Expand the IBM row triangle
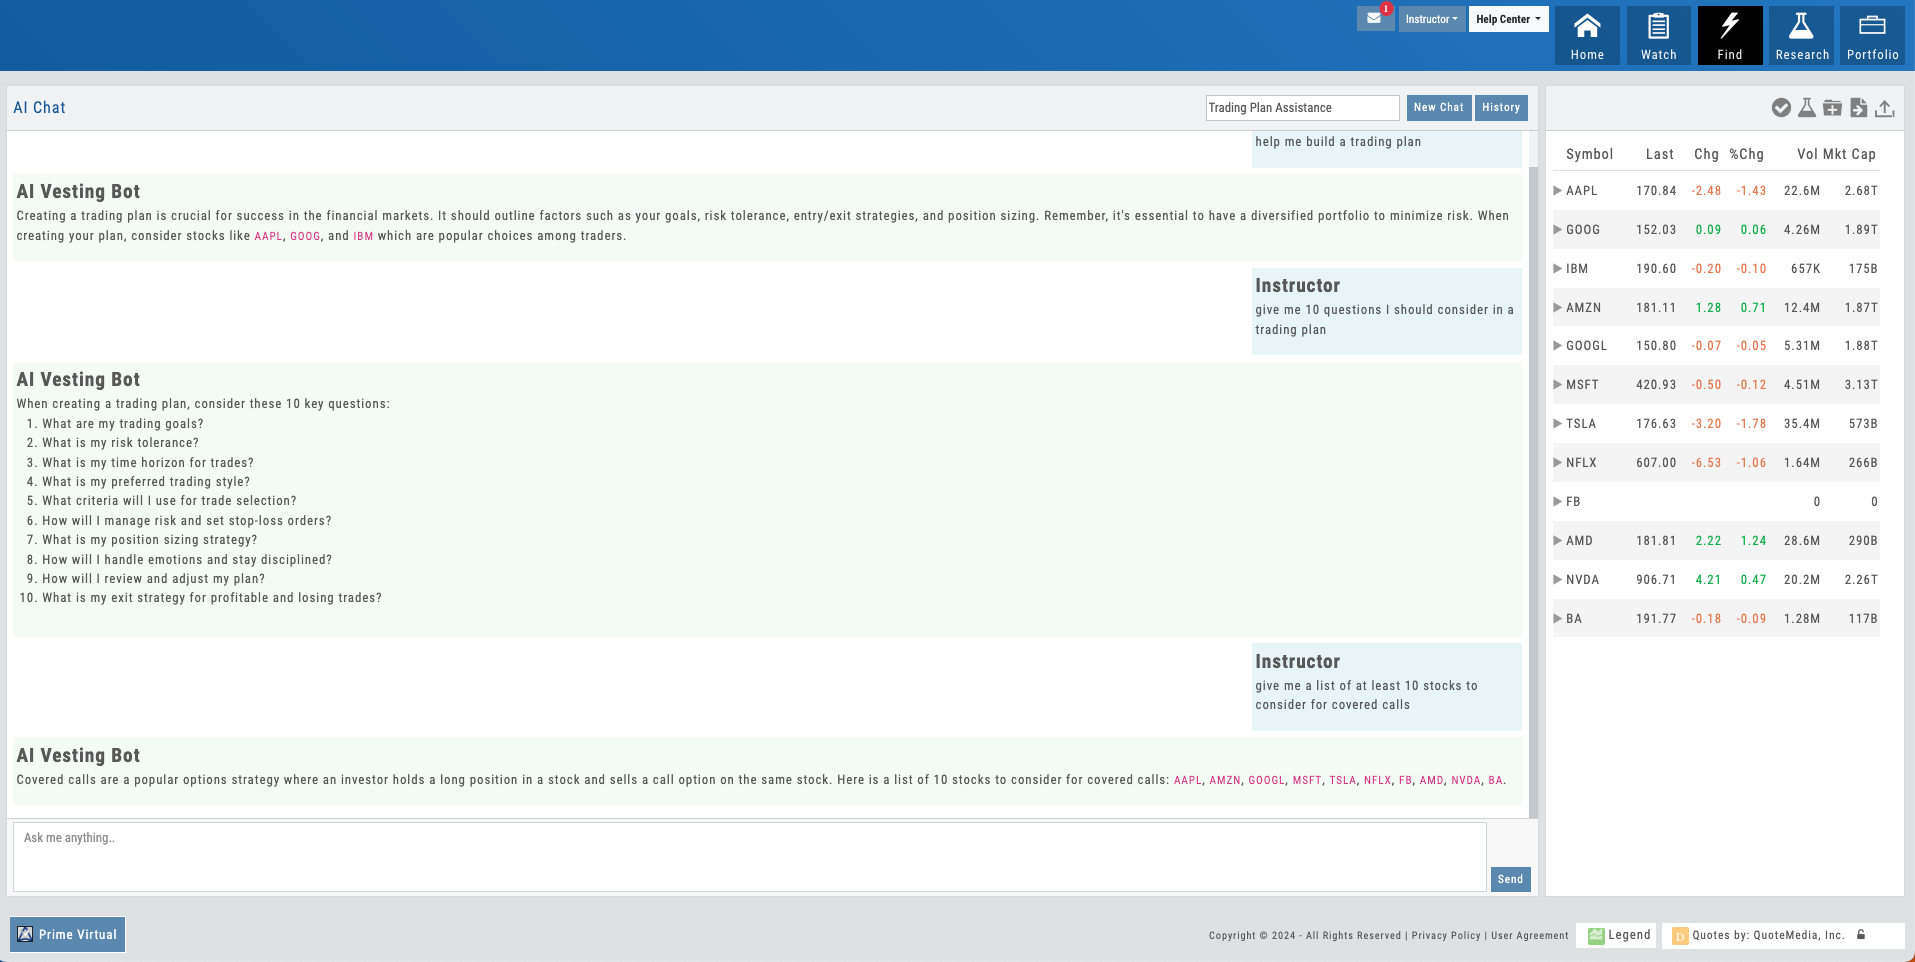The image size is (1915, 962). pyautogui.click(x=1558, y=268)
